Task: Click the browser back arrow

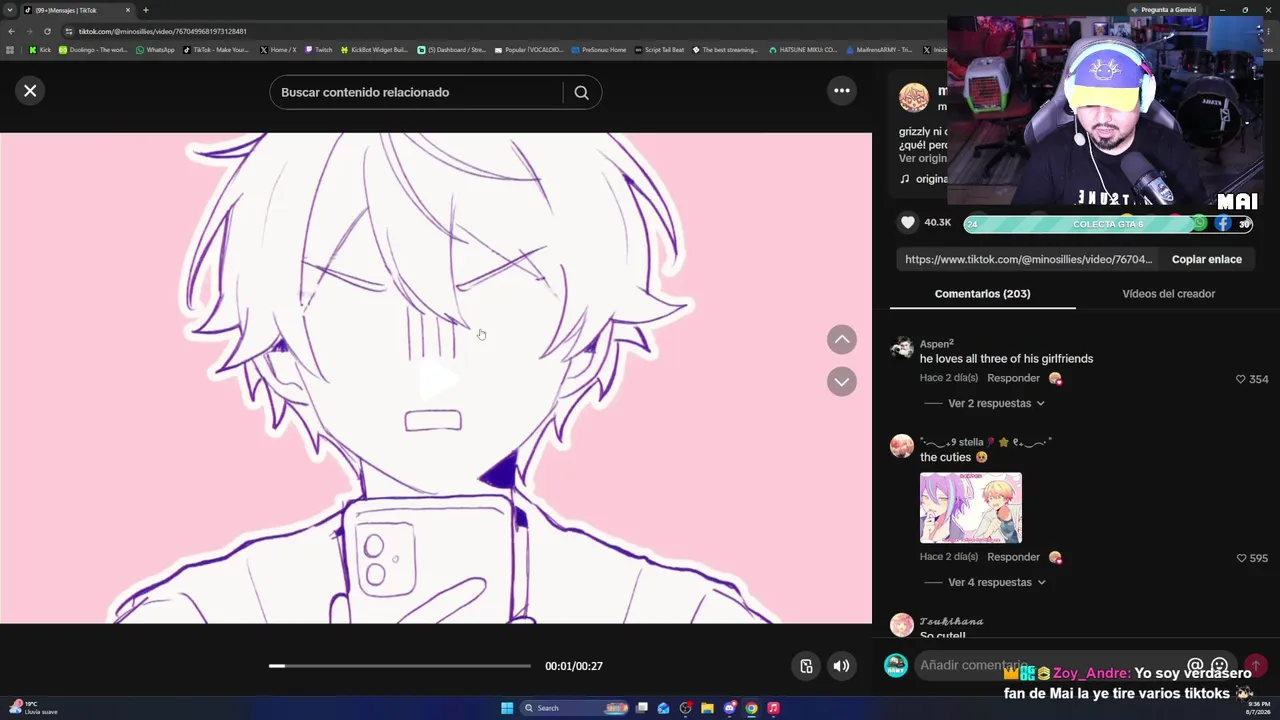Action: (11, 31)
